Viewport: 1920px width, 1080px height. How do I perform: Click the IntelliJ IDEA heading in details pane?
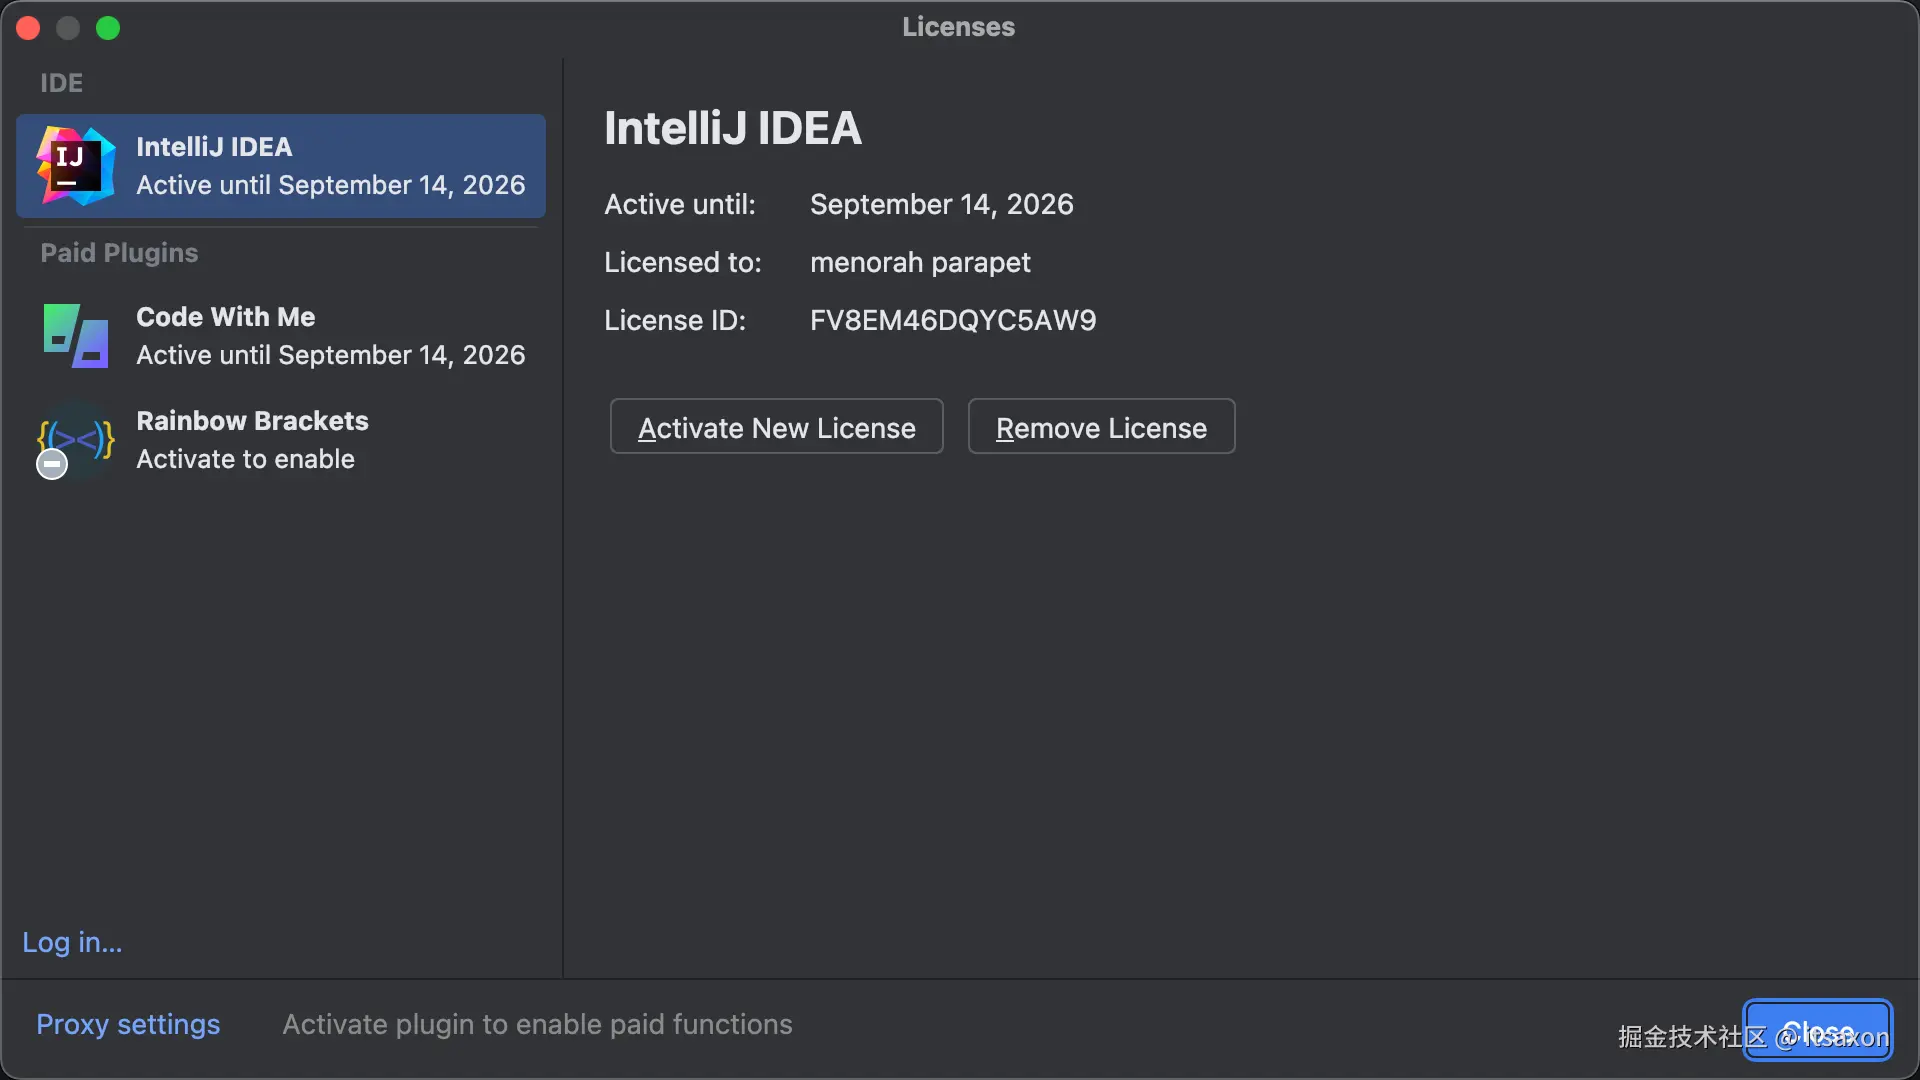732,128
